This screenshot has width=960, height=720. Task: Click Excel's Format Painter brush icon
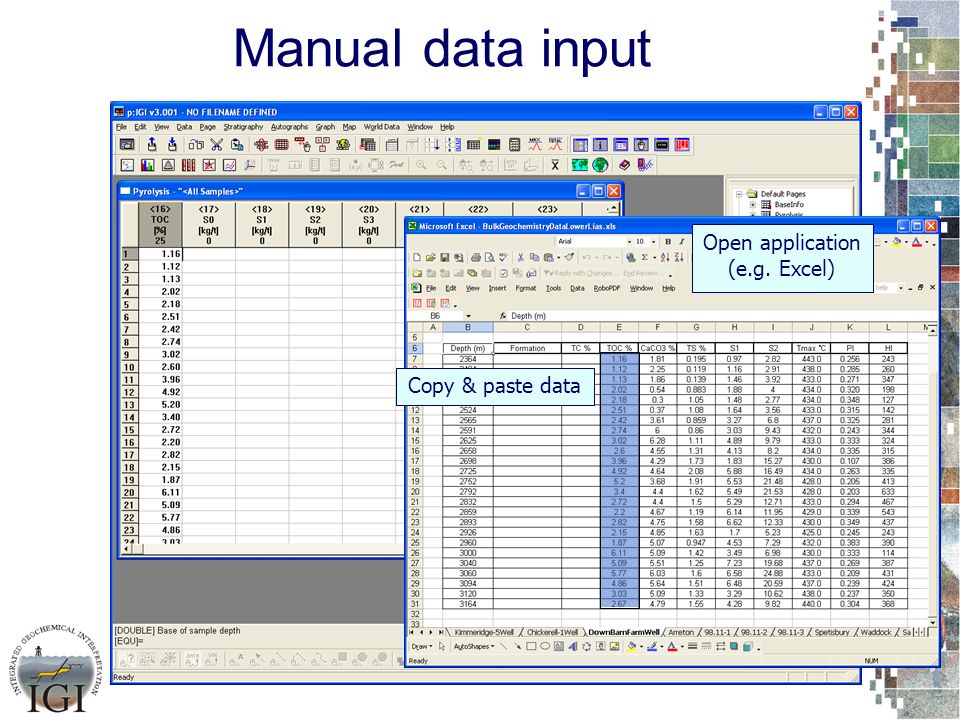click(x=569, y=258)
